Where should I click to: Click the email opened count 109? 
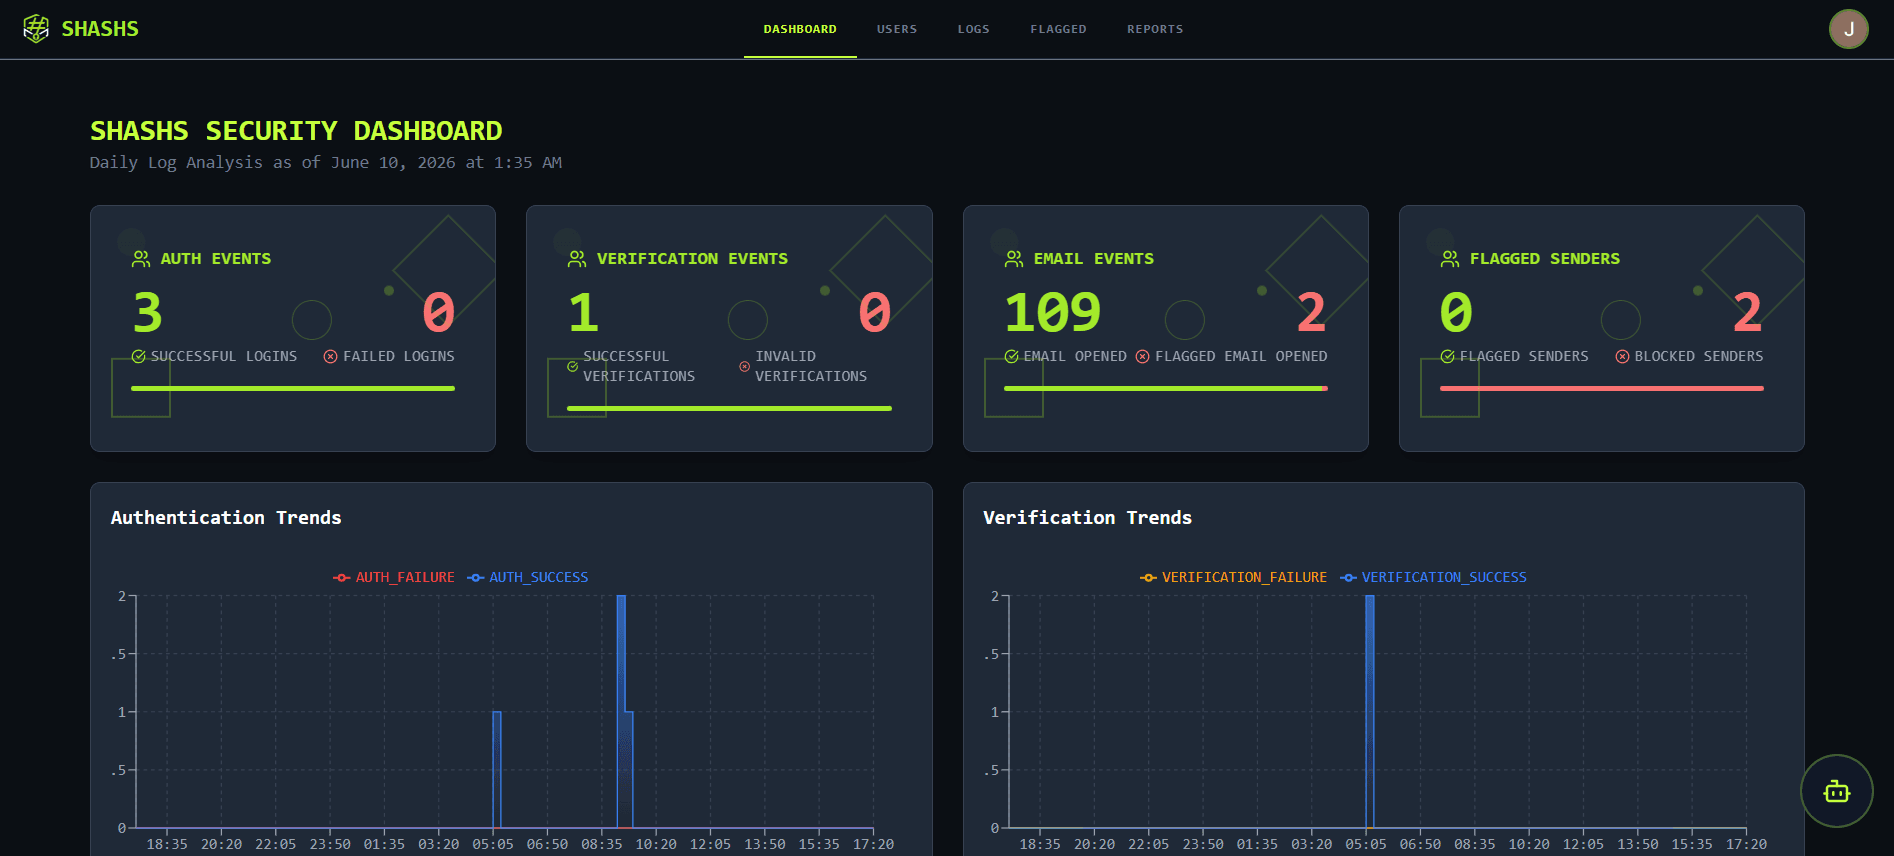tap(1053, 312)
